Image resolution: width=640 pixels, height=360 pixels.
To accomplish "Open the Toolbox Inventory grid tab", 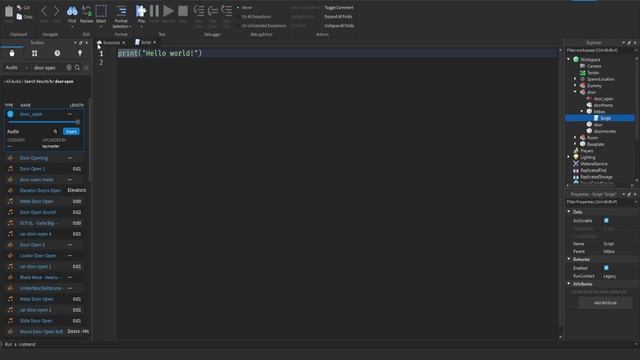I will pos(34,53).
